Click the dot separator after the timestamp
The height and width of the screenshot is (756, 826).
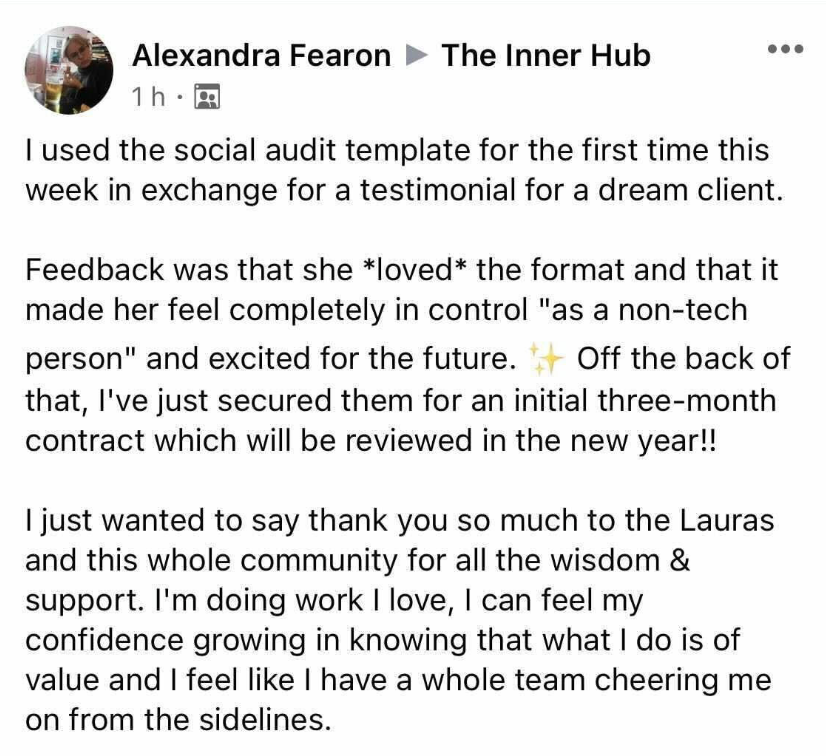click(x=181, y=96)
